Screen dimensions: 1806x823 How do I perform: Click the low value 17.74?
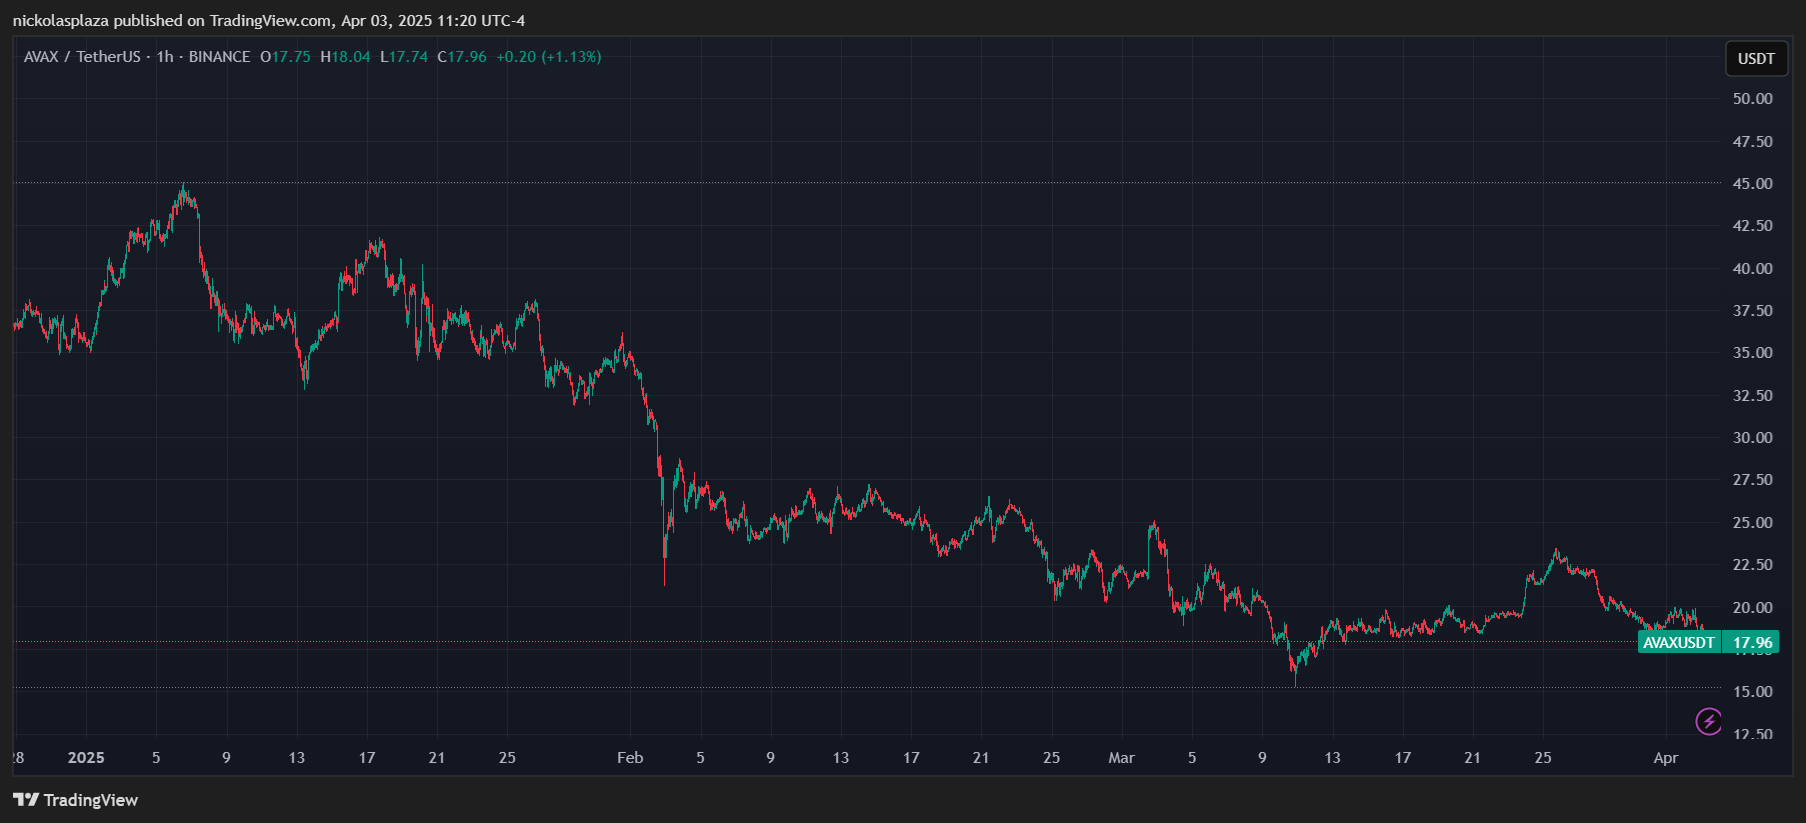pos(408,57)
